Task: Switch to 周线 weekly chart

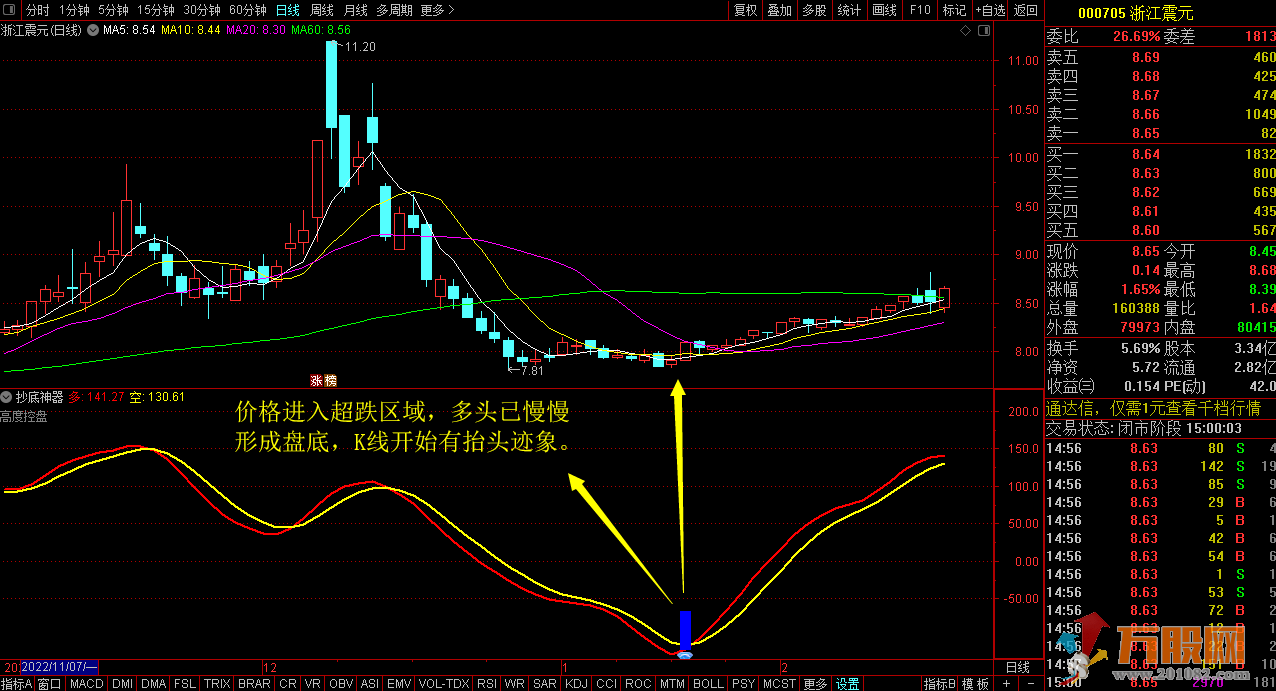Action: point(322,10)
